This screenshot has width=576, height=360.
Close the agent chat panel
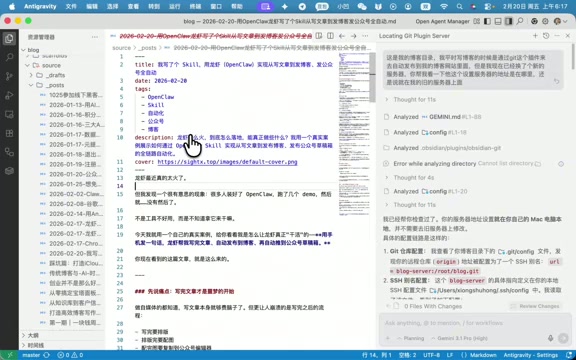pos(568,36)
